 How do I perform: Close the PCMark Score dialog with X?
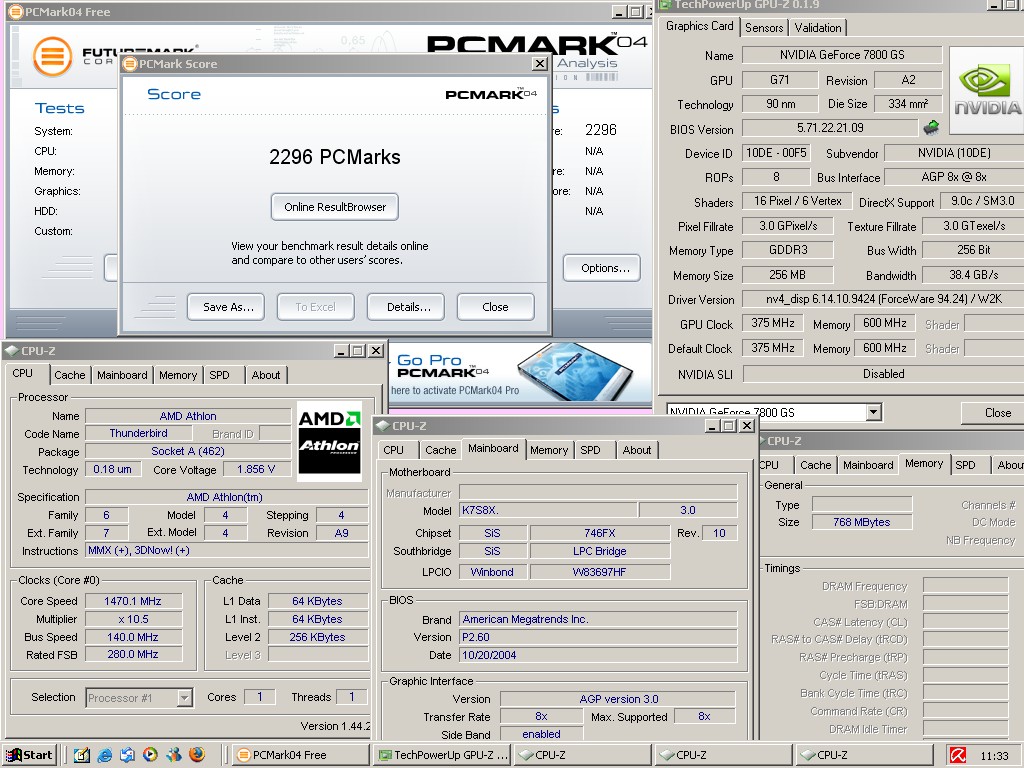539,63
